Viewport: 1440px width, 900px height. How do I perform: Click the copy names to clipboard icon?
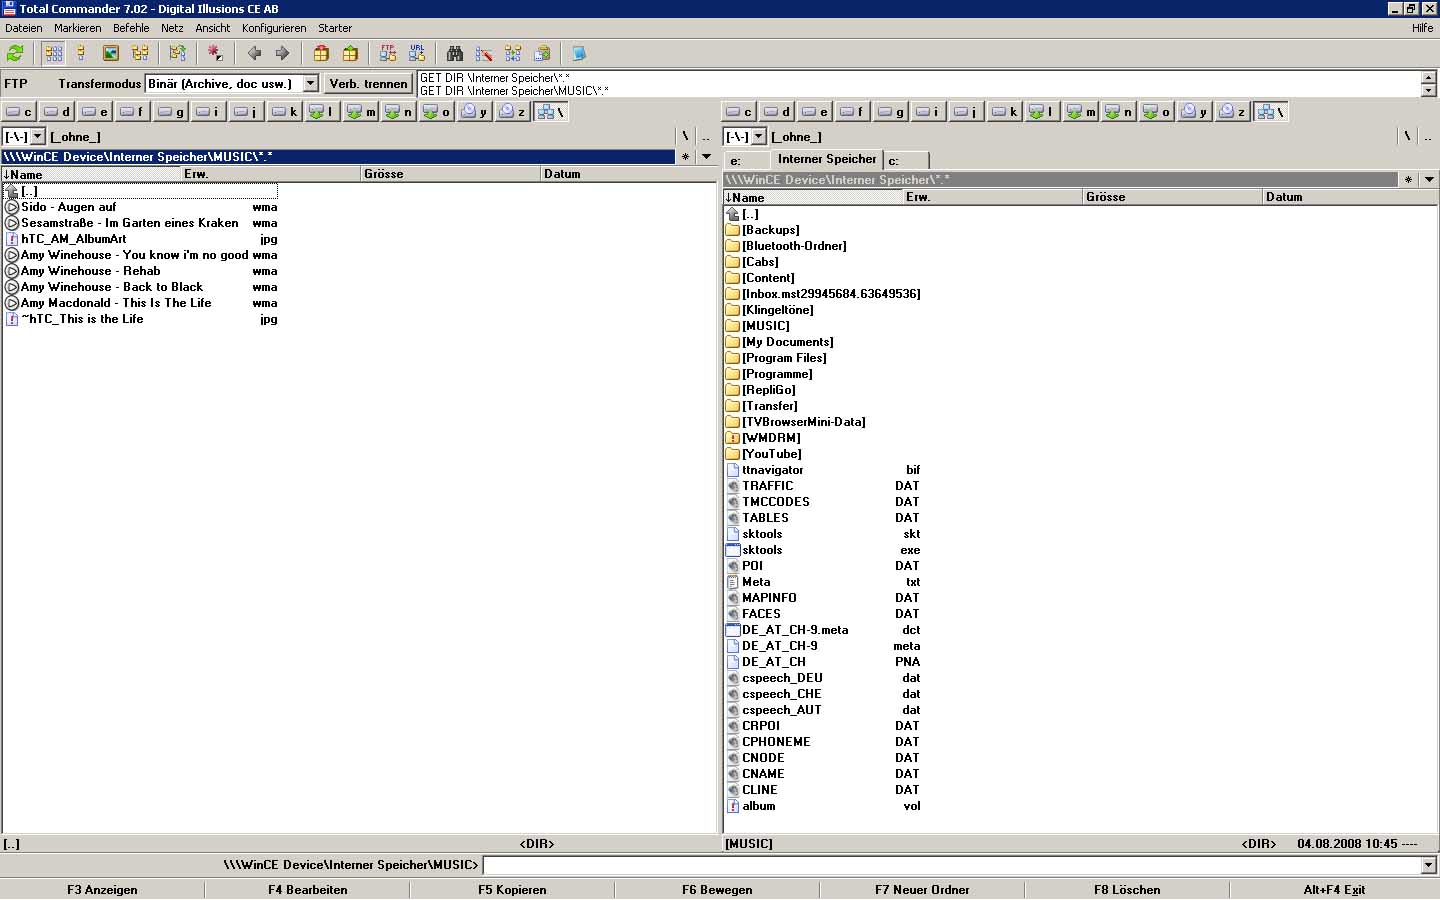click(x=542, y=53)
